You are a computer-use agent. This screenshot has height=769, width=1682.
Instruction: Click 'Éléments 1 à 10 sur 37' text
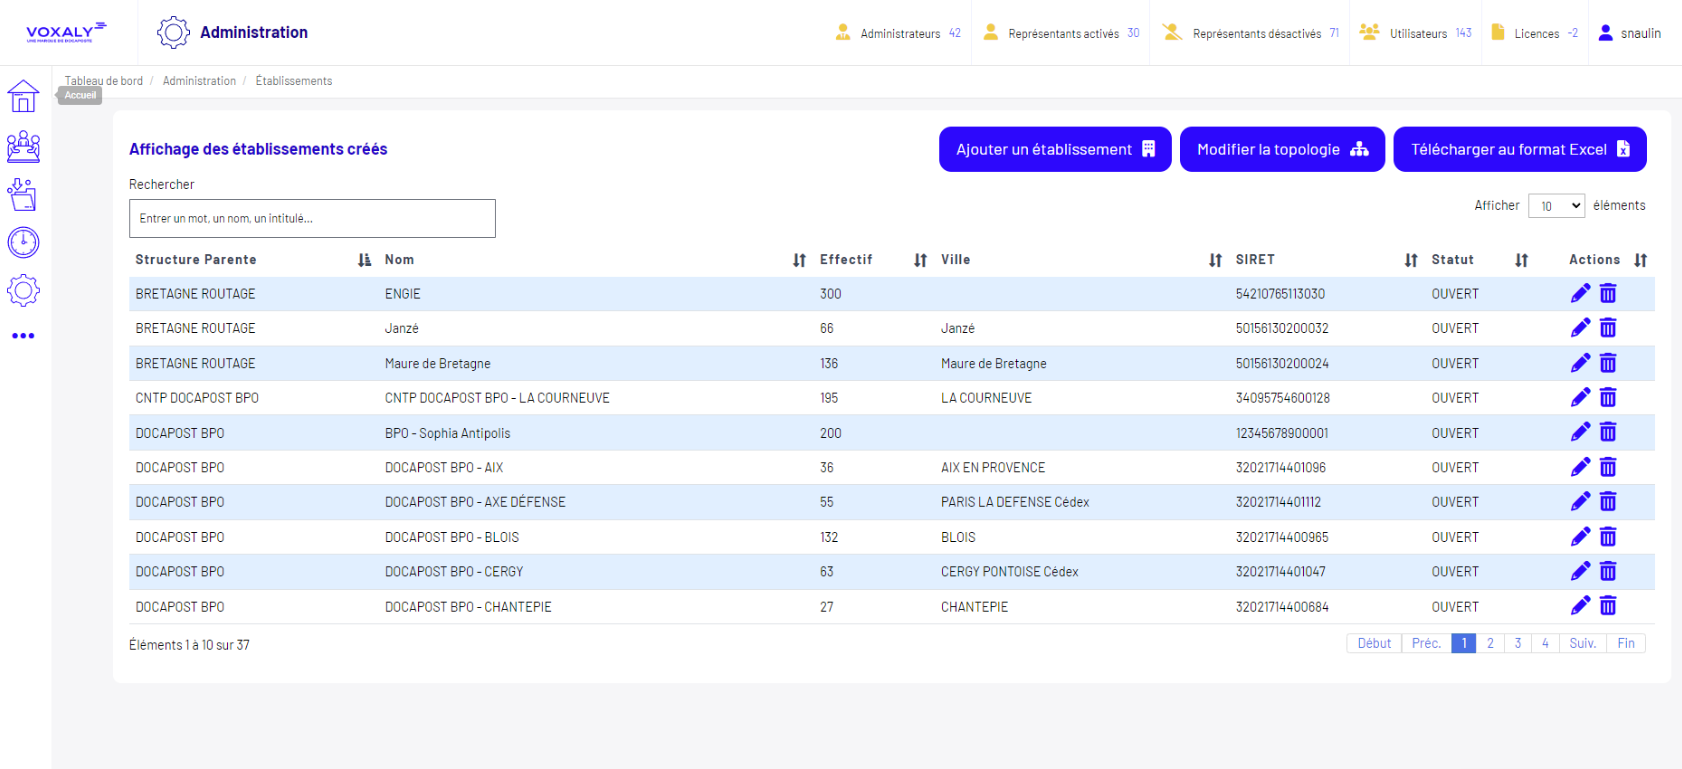[x=189, y=645]
